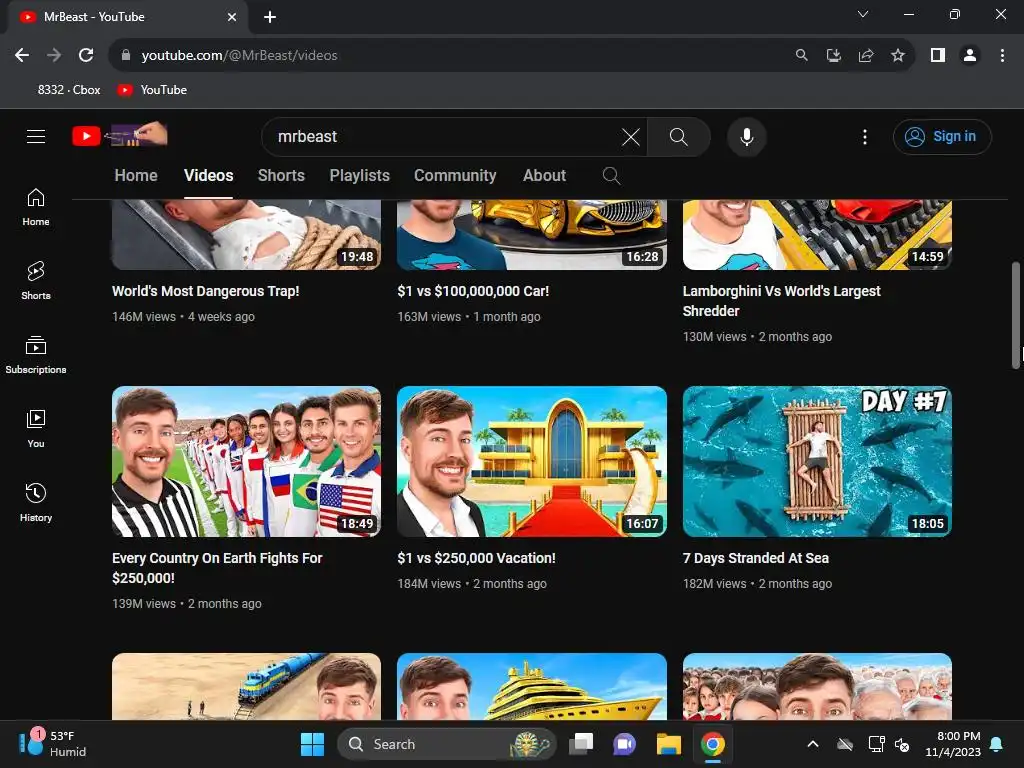The image size is (1024, 768).
Task: Search within the MrBeast channel
Action: pyautogui.click(x=611, y=176)
